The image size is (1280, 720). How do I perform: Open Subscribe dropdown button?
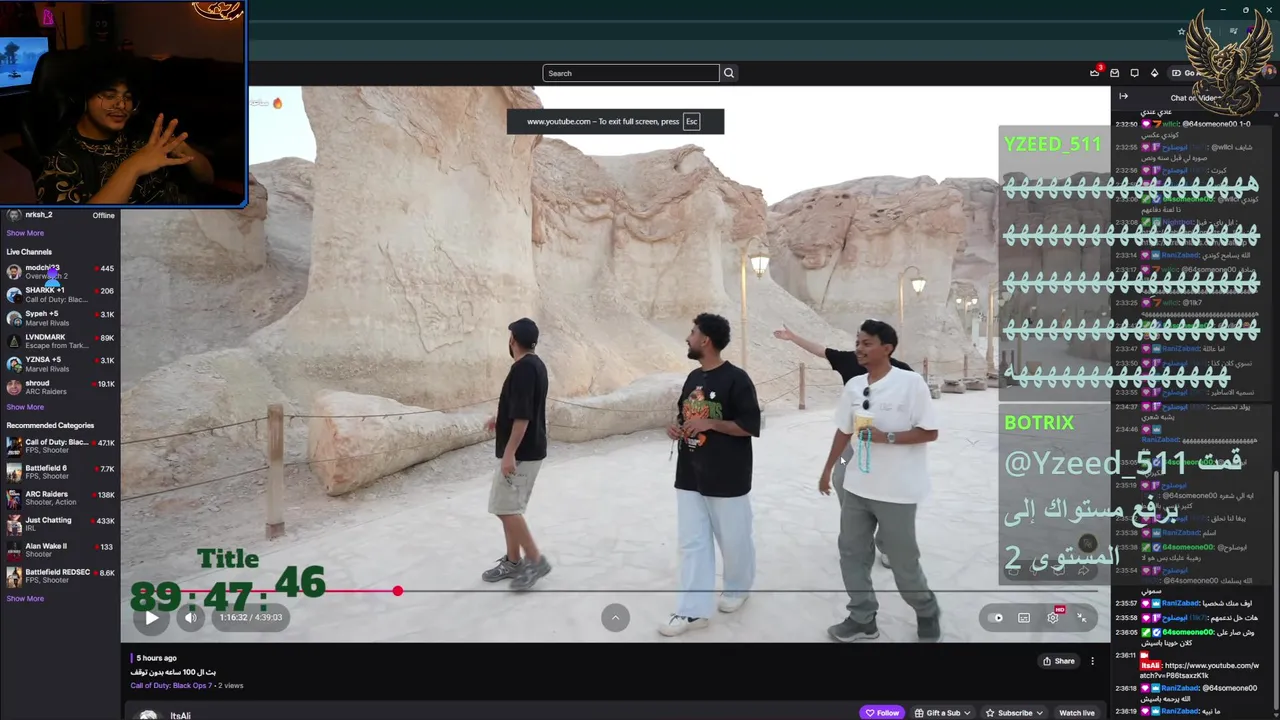1014,713
